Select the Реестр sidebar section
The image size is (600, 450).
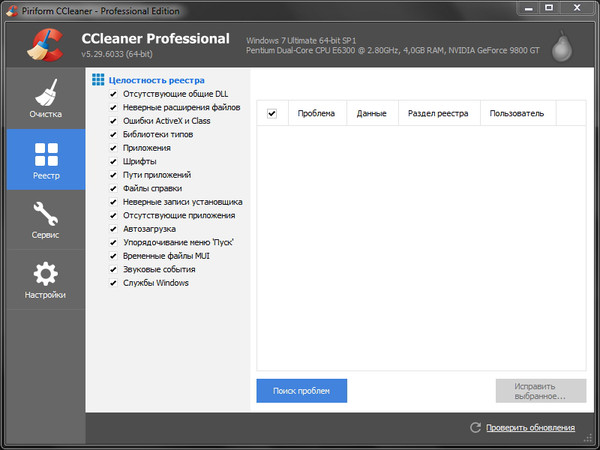(x=46, y=160)
